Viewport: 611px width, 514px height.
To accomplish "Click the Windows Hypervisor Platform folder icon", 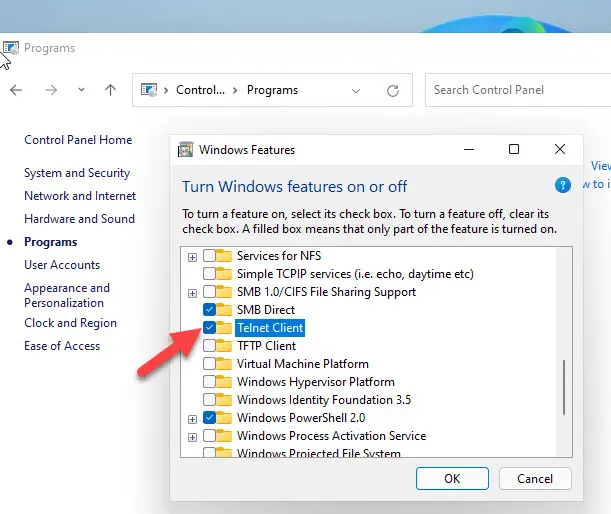I will coord(224,382).
